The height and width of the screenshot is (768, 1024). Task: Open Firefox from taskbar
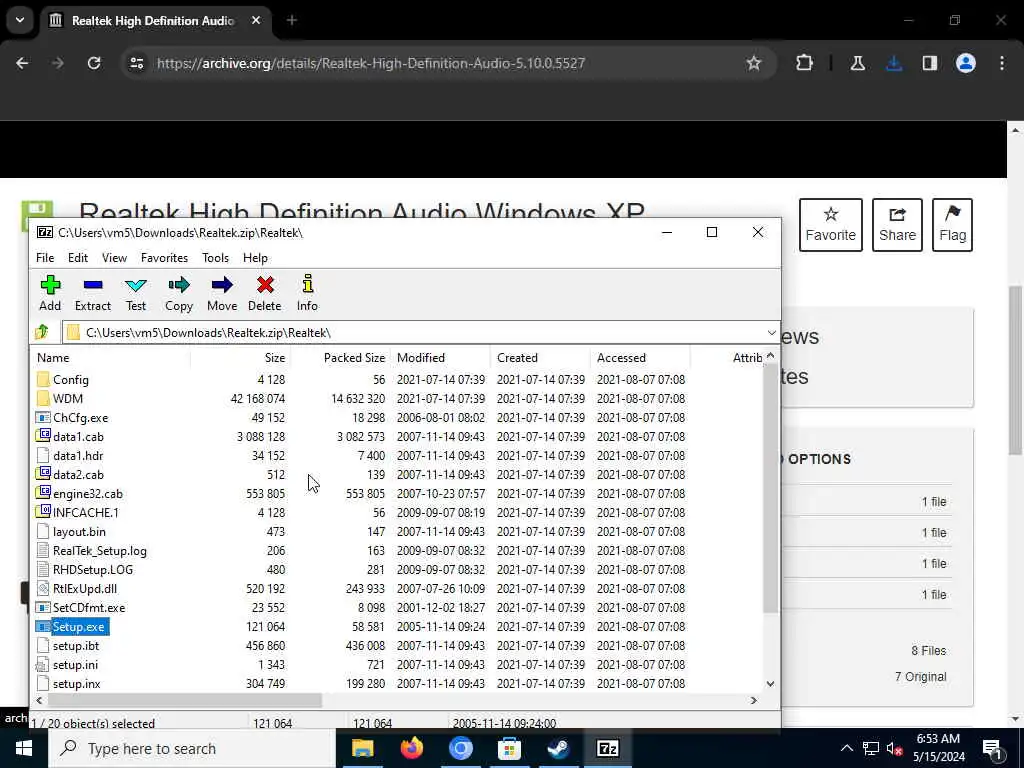coord(411,748)
